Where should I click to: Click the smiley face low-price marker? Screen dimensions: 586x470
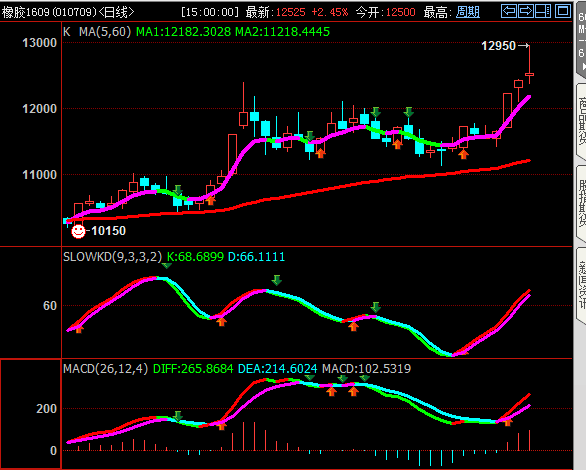pos(78,231)
